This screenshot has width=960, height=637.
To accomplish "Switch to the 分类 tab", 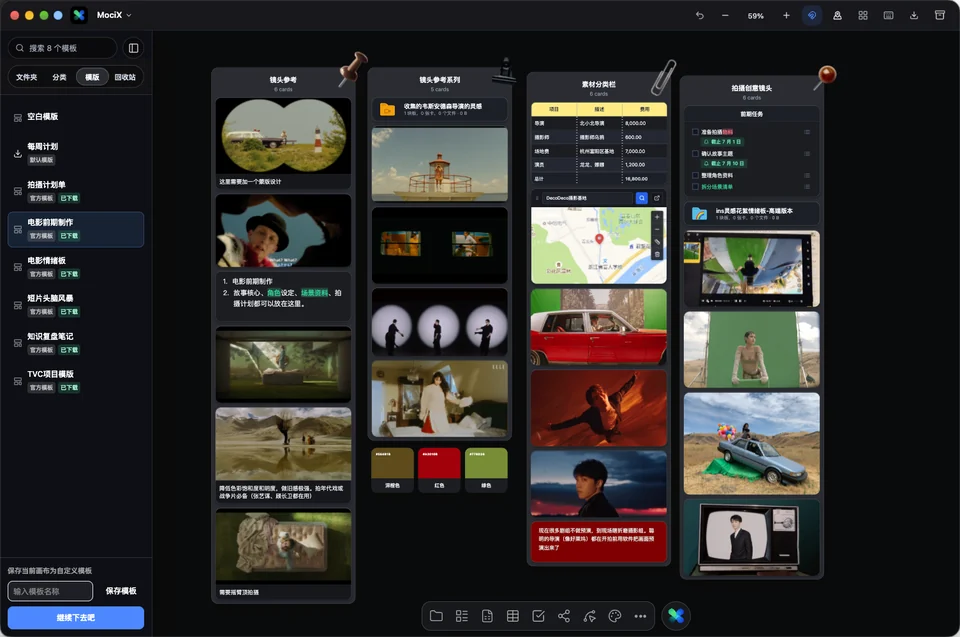I will click(x=59, y=77).
